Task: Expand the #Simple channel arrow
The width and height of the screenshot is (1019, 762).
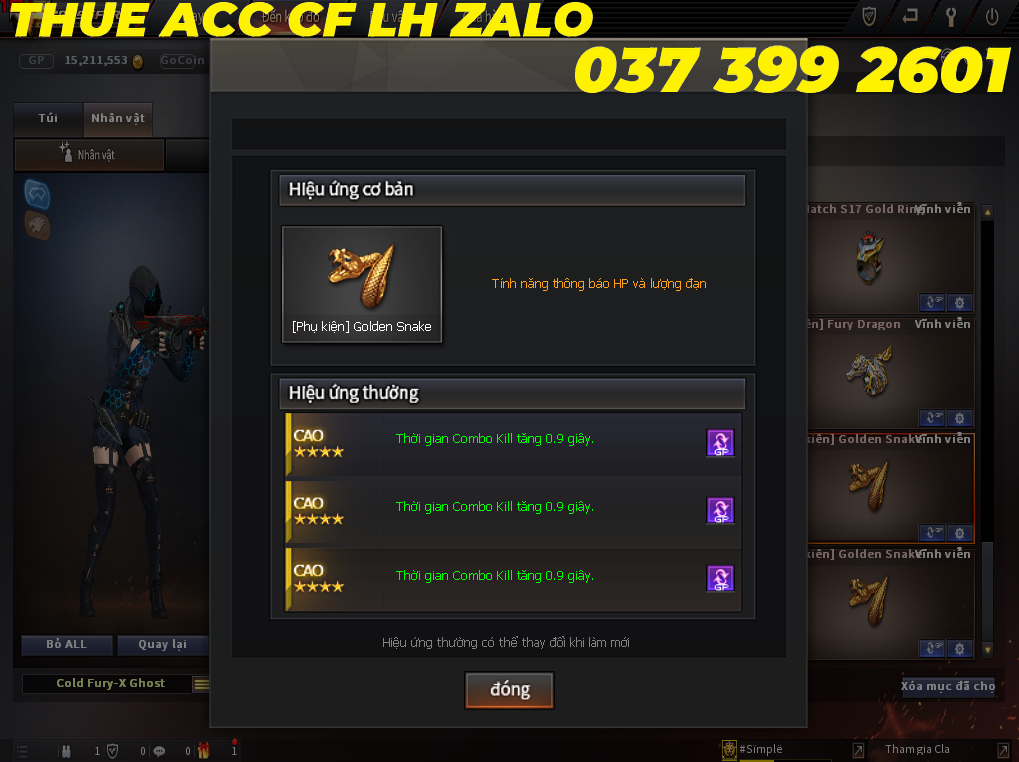Action: 858,750
